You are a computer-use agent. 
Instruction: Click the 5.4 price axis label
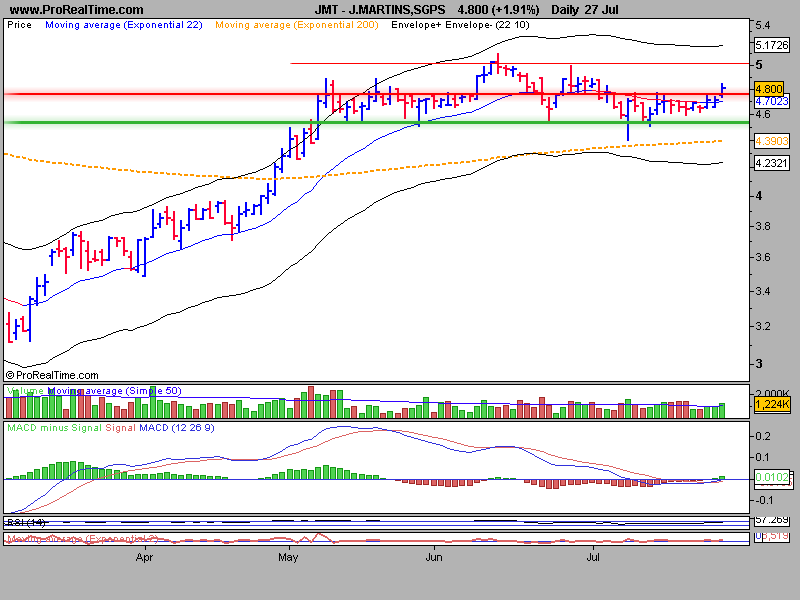(x=763, y=26)
